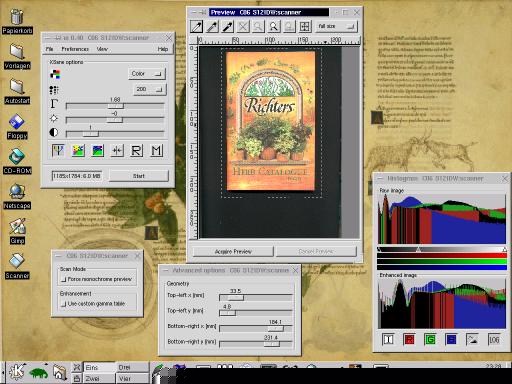512x384 pixels.
Task: Click the auto-enhancement colorful picture icon
Action: pos(78,150)
